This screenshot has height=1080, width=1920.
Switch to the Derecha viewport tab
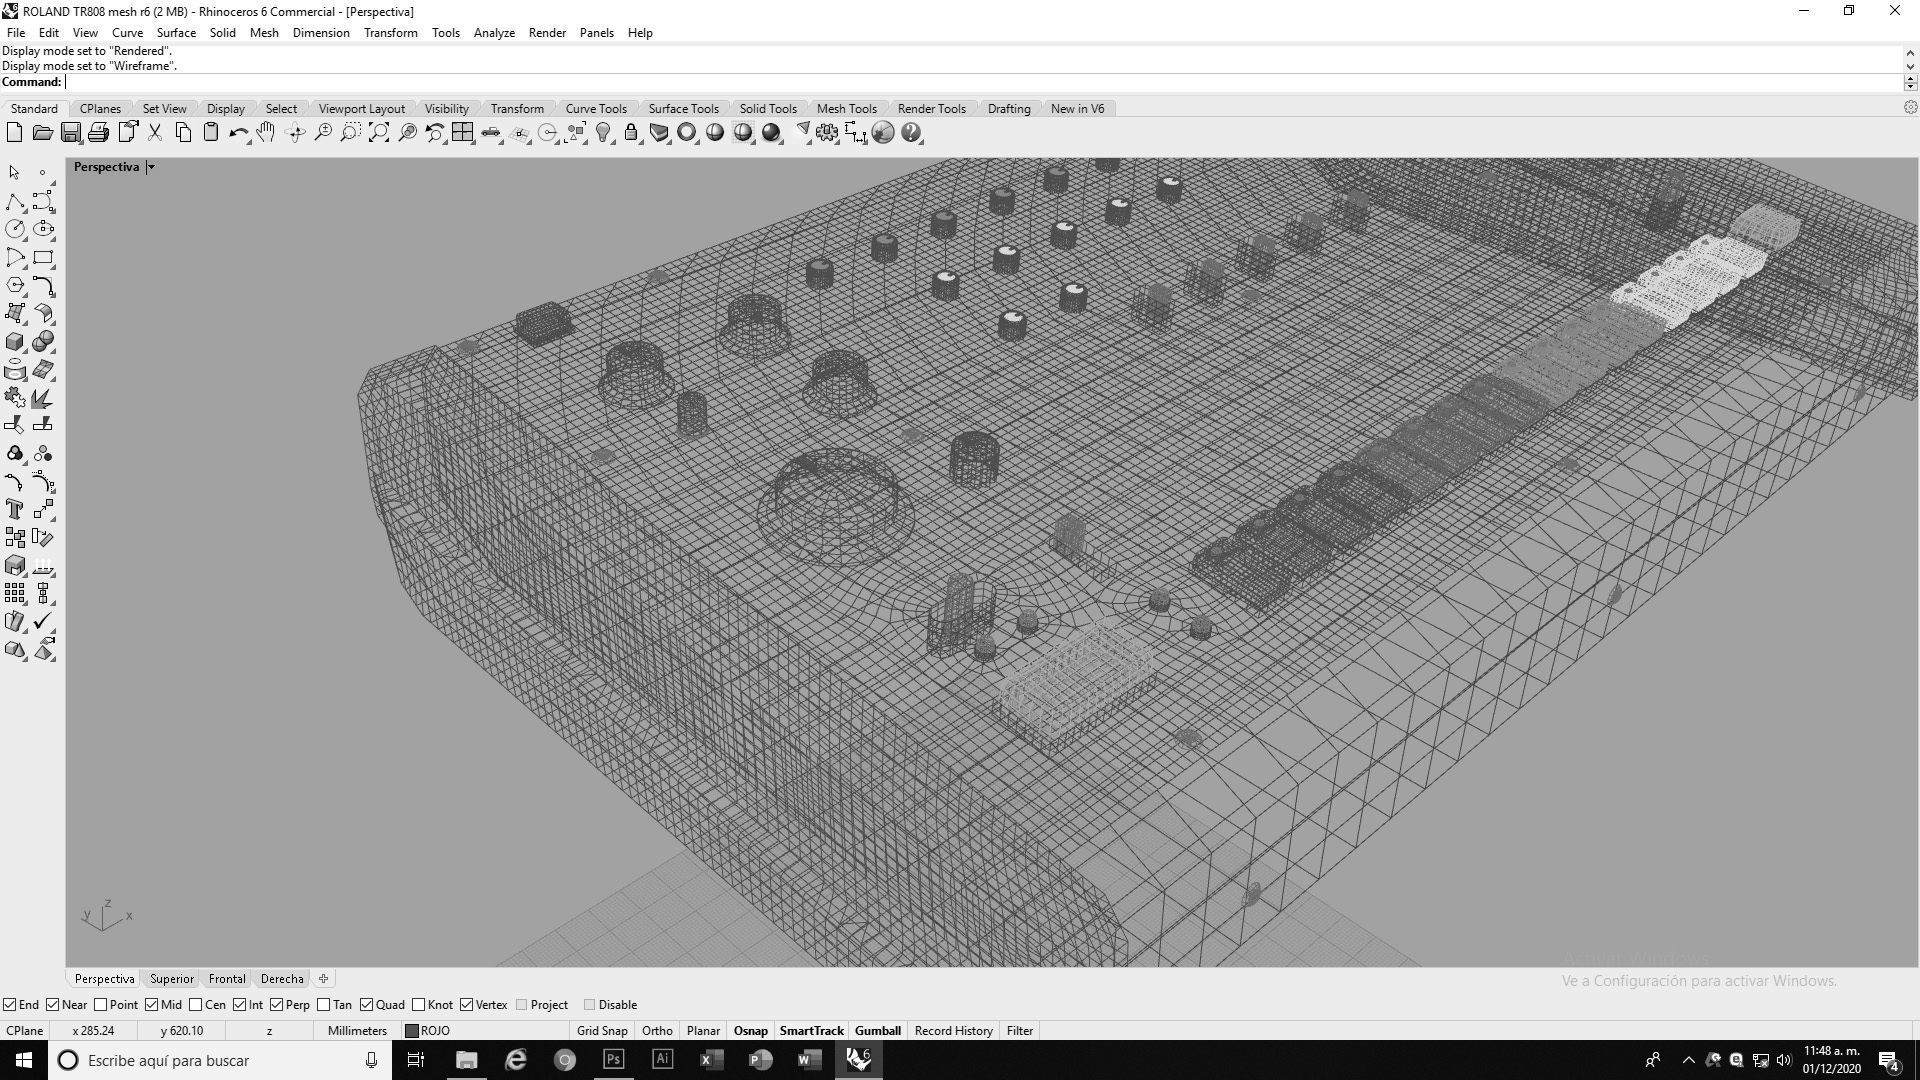tap(282, 979)
